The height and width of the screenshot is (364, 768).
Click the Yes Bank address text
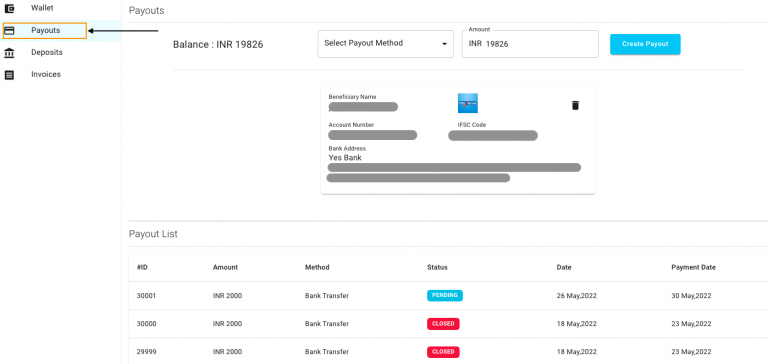pos(345,158)
